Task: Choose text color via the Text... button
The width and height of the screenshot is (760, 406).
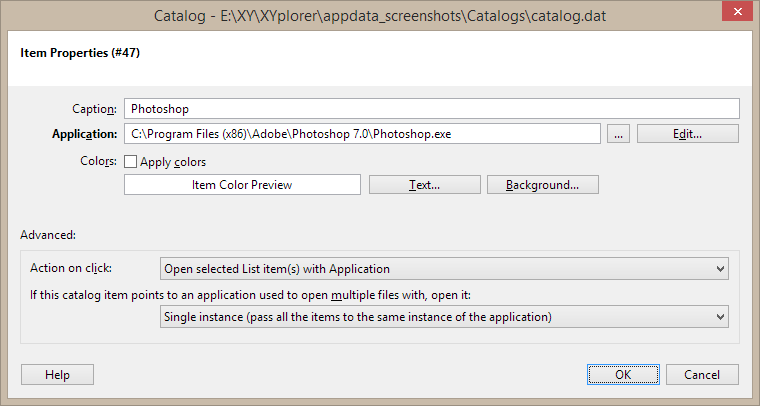Action: tap(424, 185)
